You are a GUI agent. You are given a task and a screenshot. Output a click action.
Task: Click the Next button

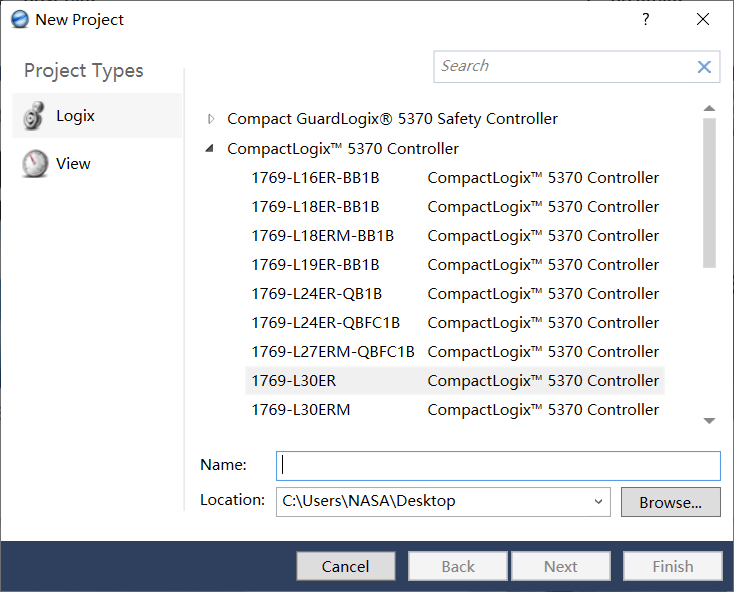560,566
